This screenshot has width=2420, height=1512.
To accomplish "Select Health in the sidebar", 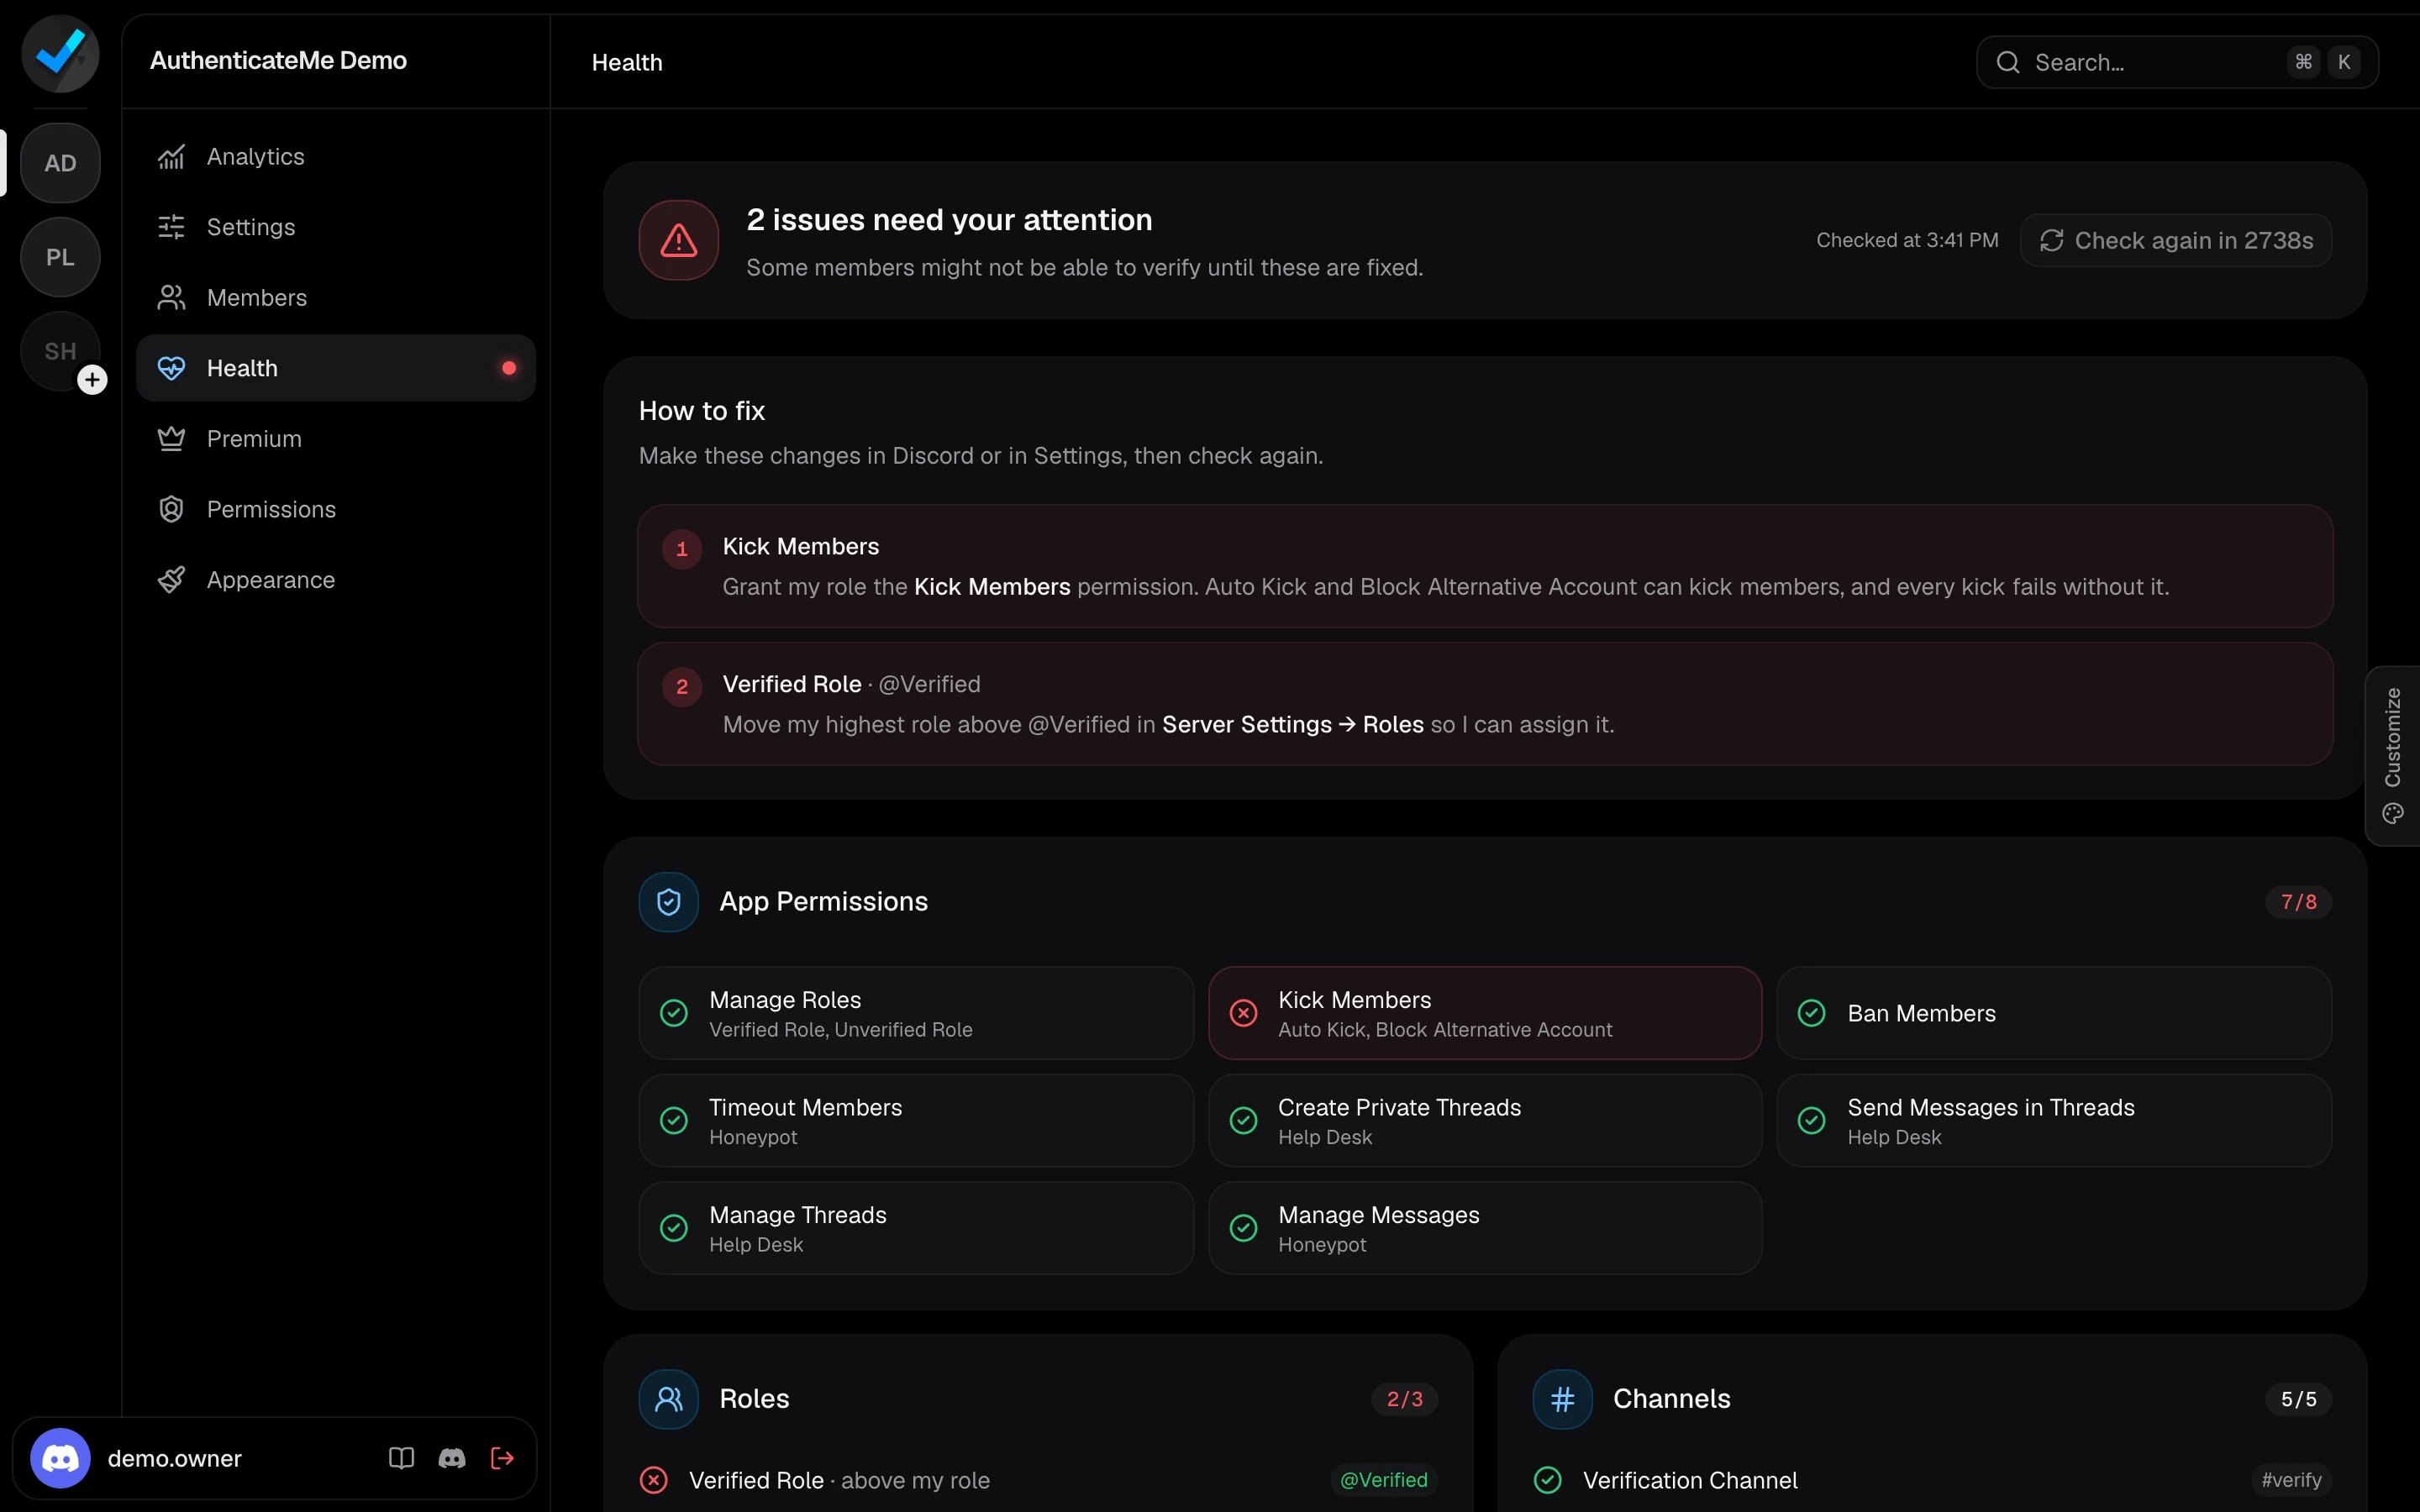I will coord(336,368).
